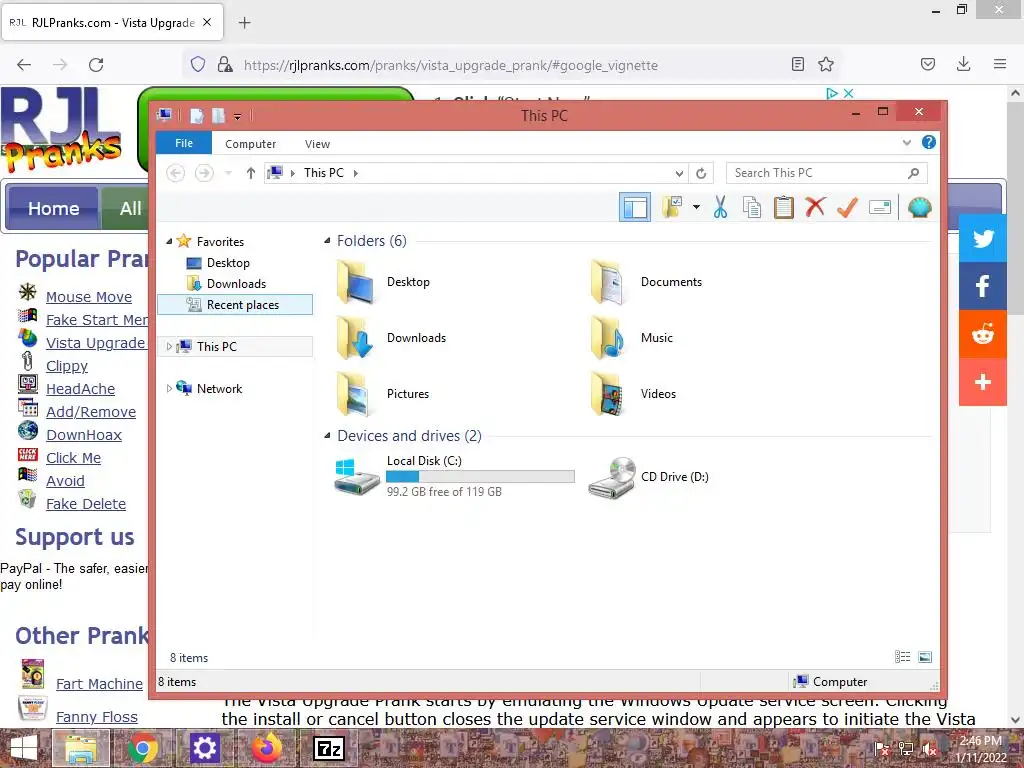
Task: Select the Videos folder icon
Action: click(x=609, y=394)
